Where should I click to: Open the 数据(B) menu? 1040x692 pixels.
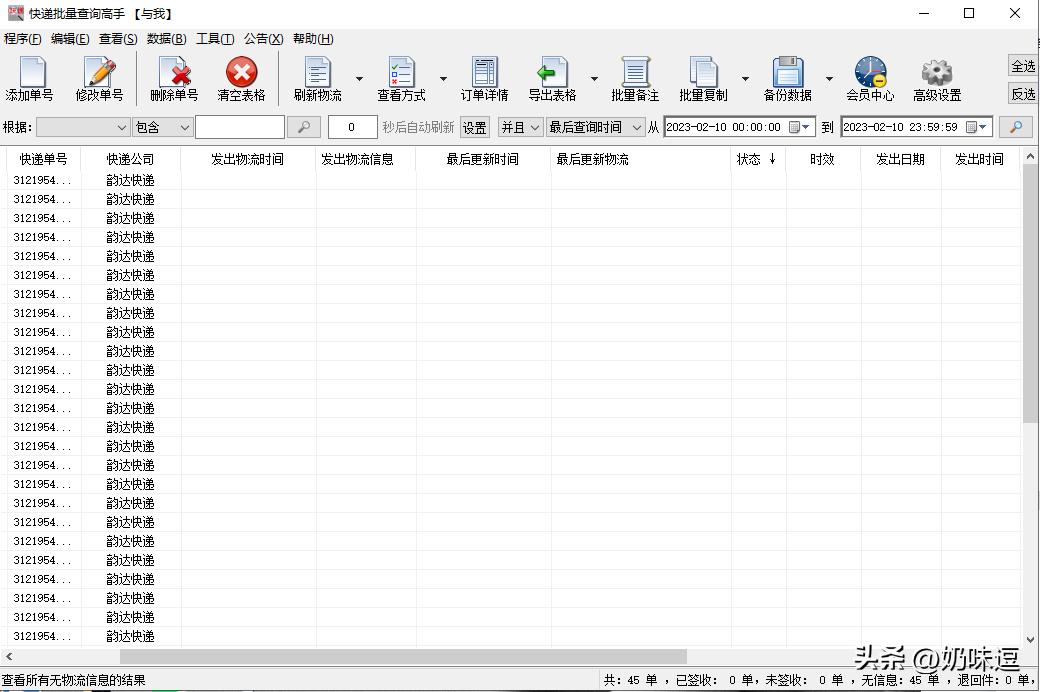166,38
